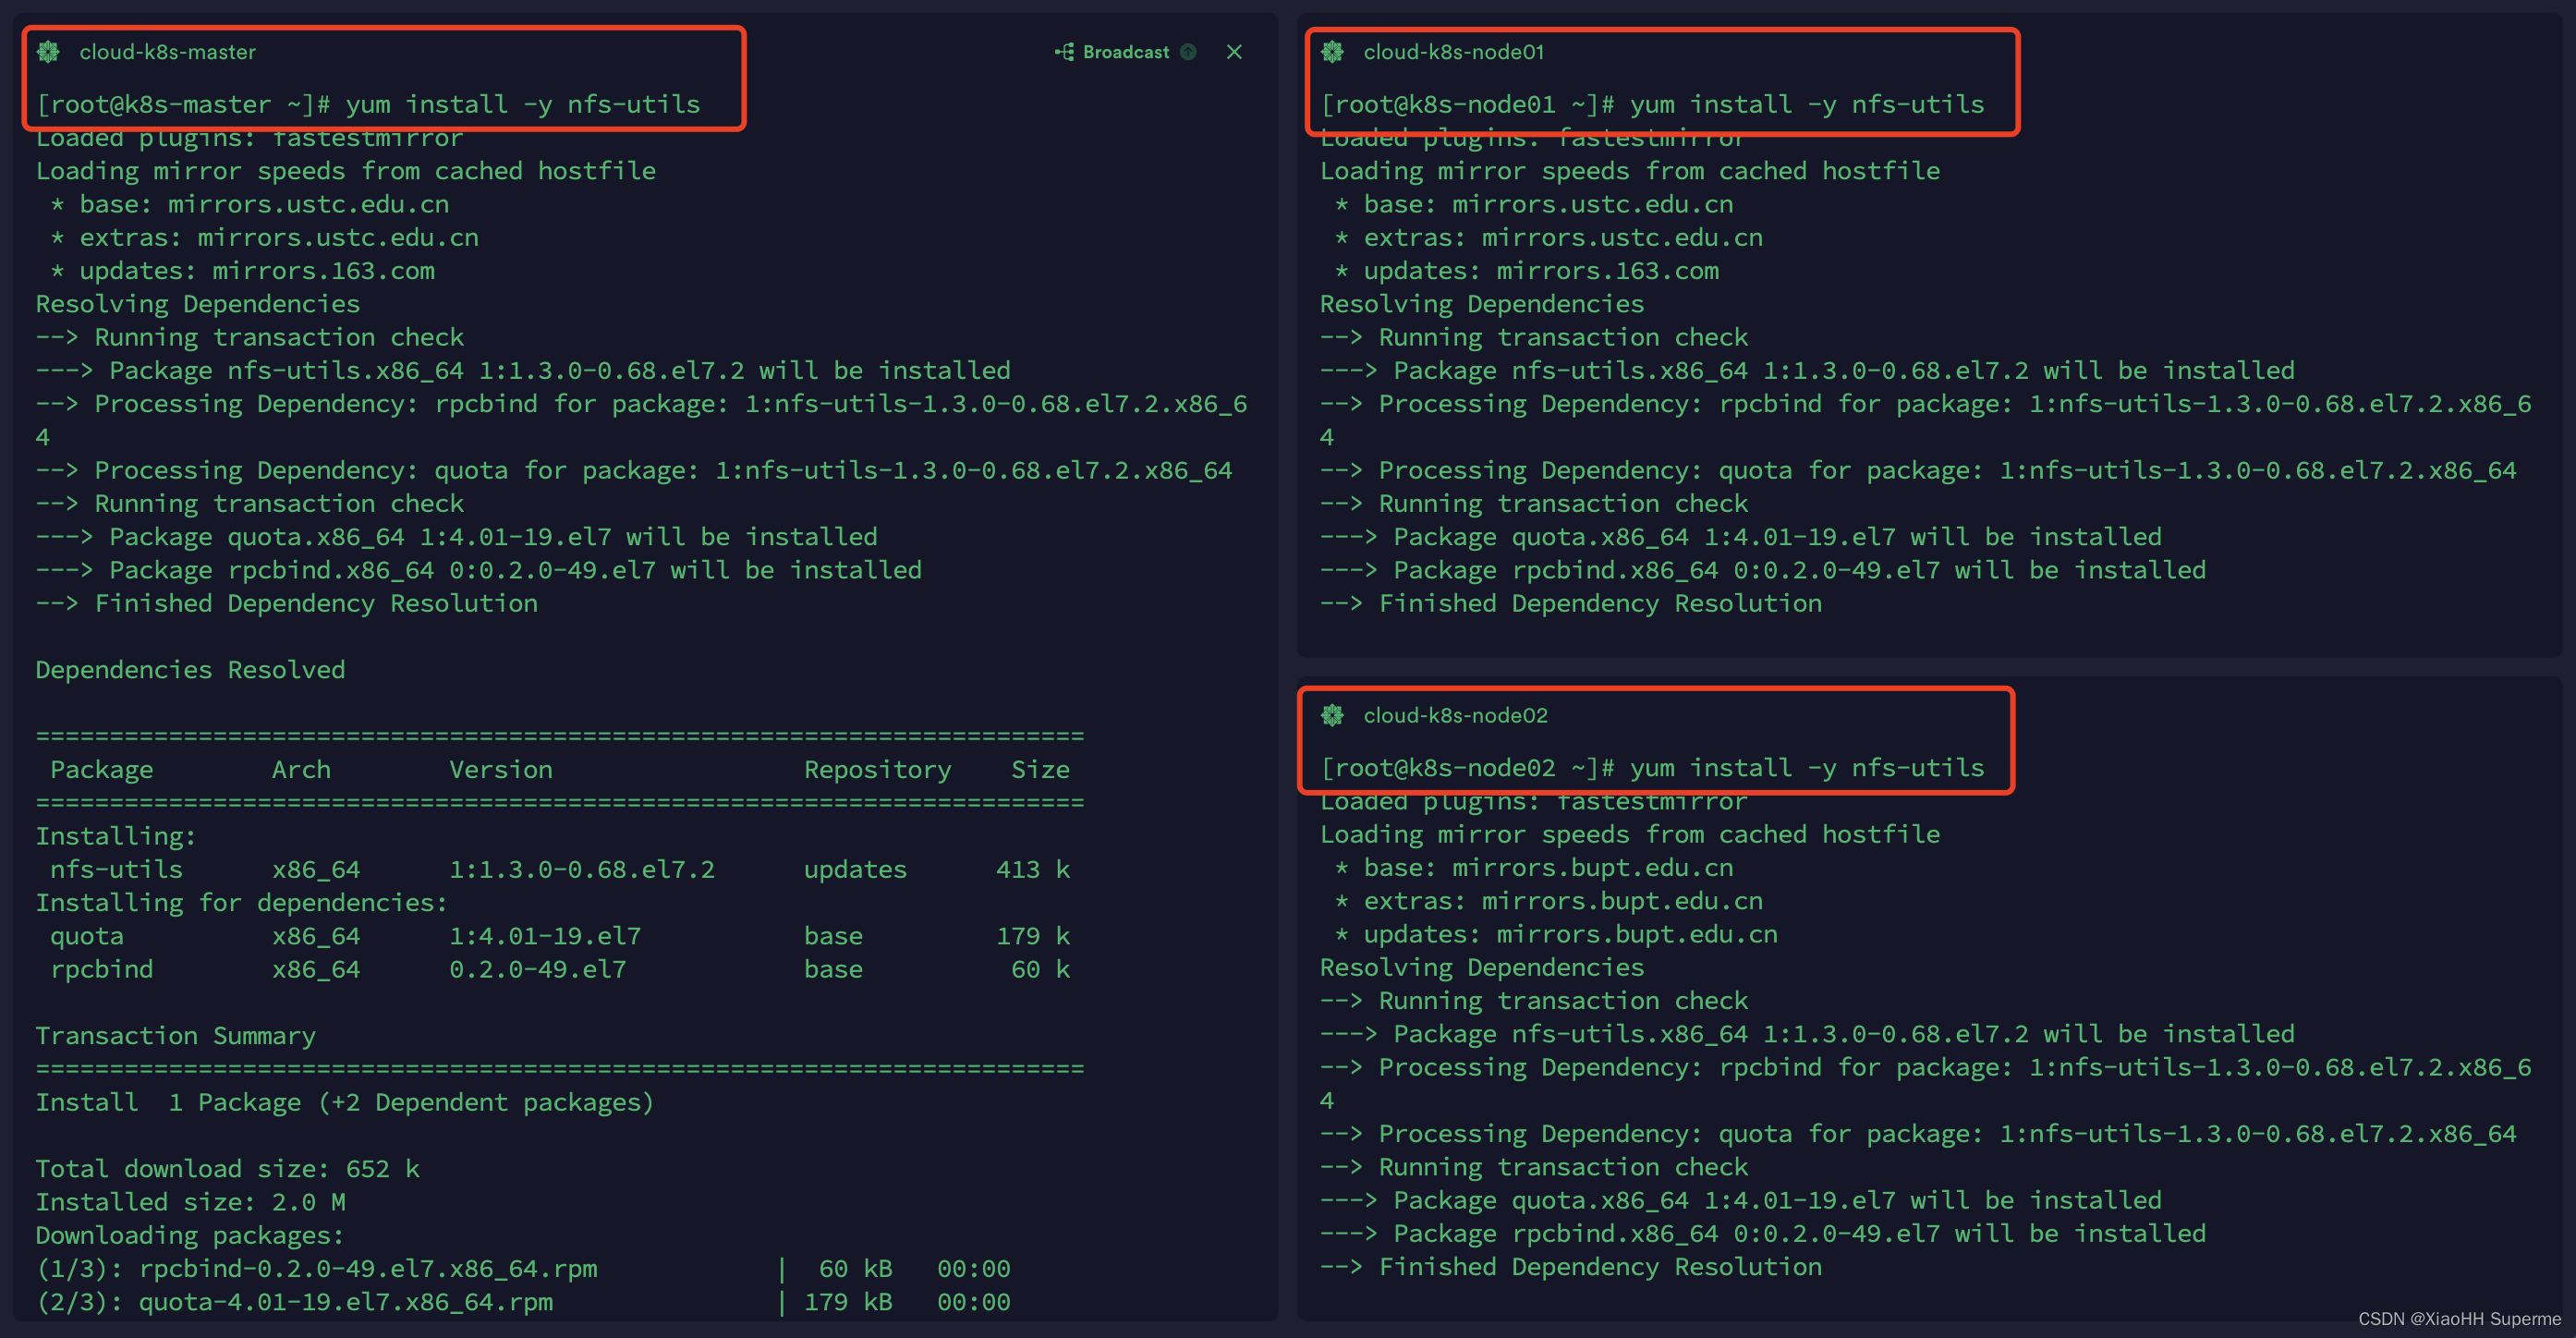Select the cloud-k8s-node02 pane title
Viewport: 2576px width, 1338px height.
[1455, 715]
